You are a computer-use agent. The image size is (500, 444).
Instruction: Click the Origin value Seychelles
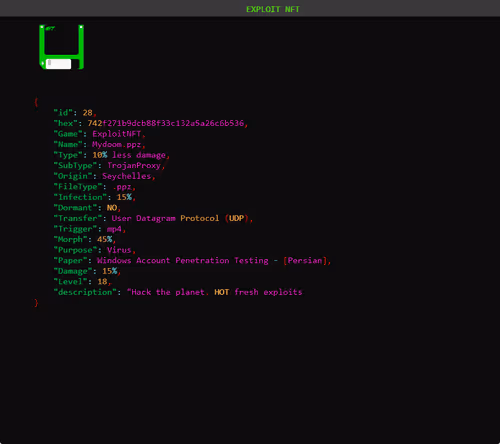click(127, 176)
